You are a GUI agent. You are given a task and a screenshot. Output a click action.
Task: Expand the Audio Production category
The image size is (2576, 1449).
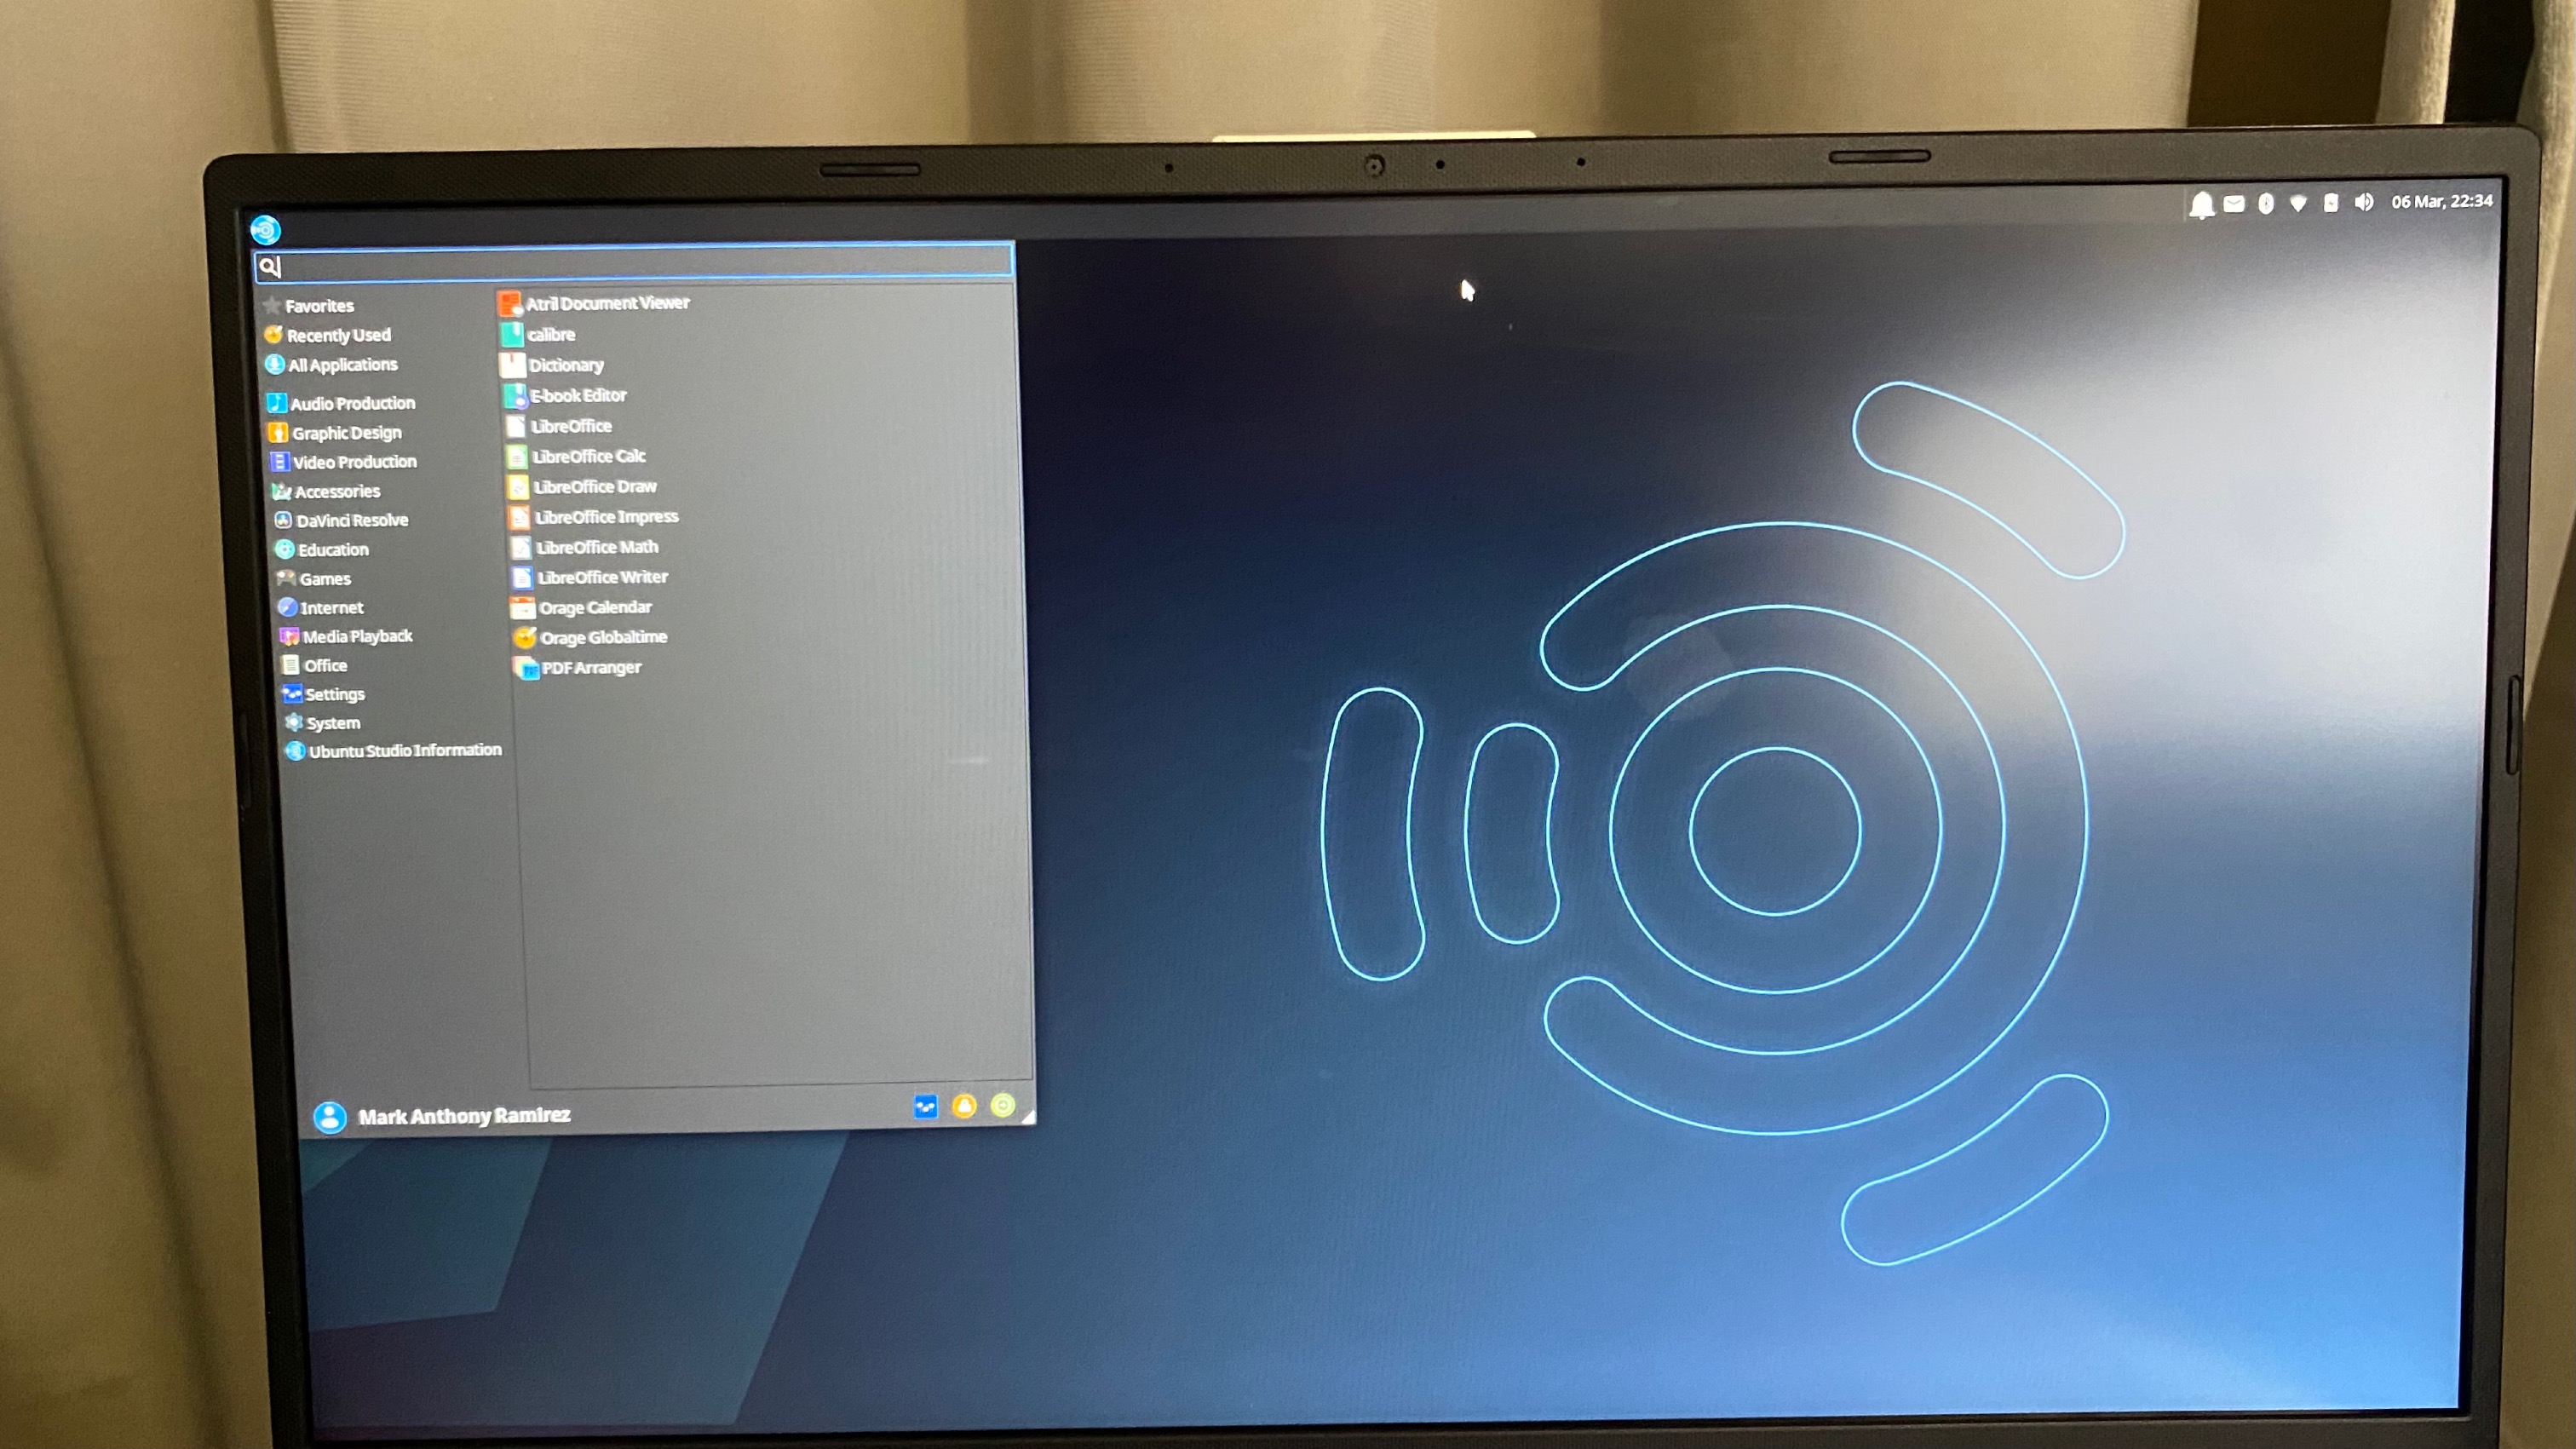[x=352, y=401]
